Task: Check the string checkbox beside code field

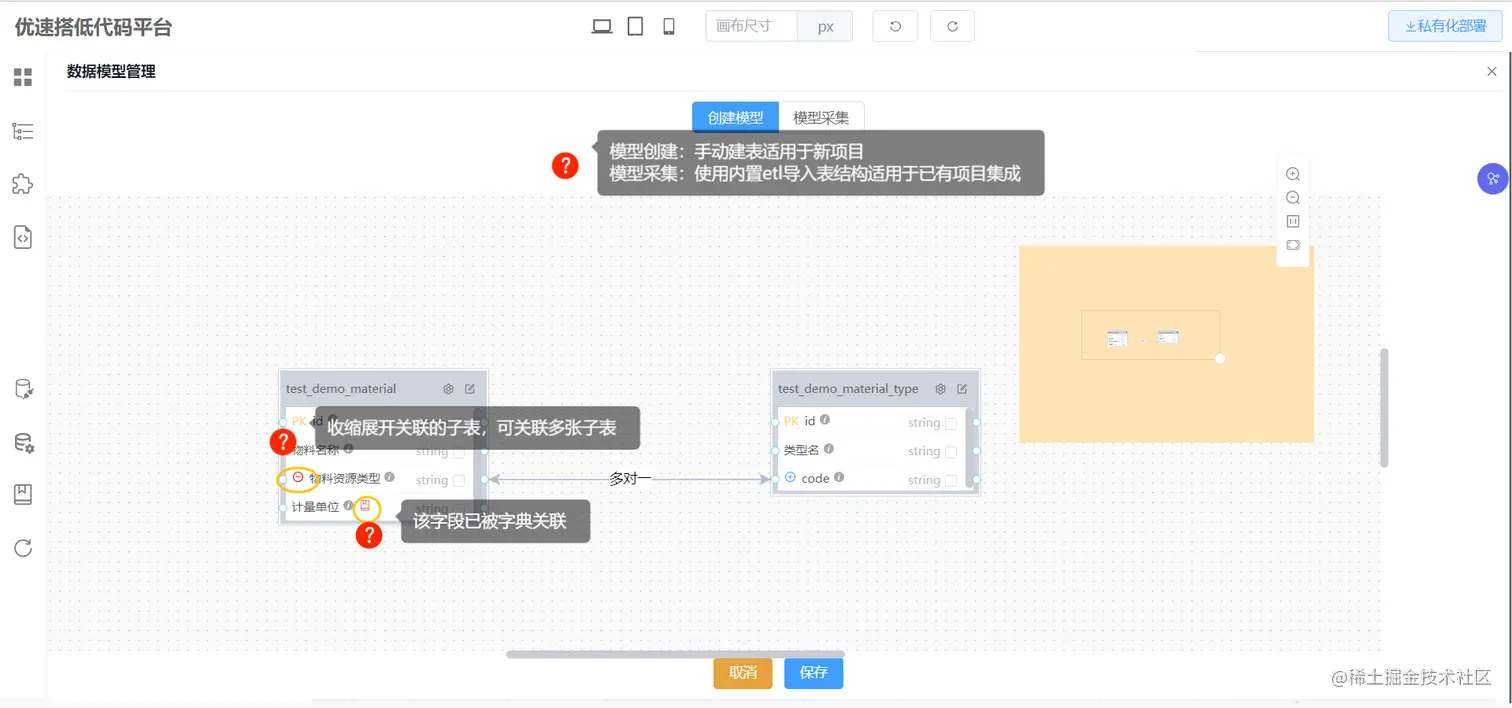Action: click(952, 479)
